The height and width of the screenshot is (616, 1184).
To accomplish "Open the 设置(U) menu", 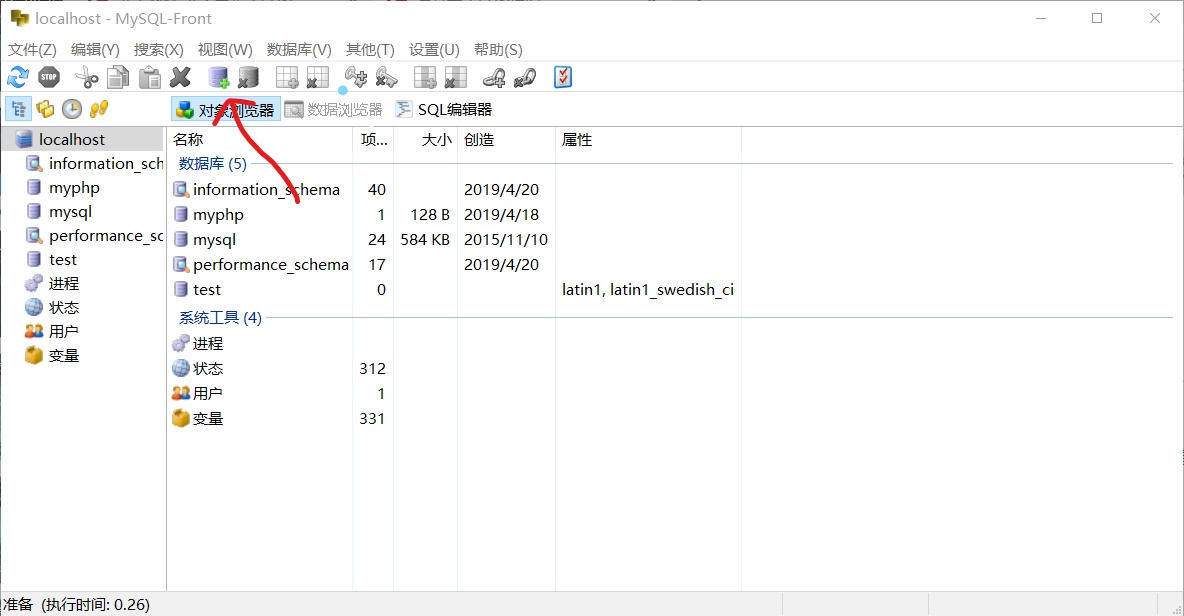I will [x=434, y=50].
